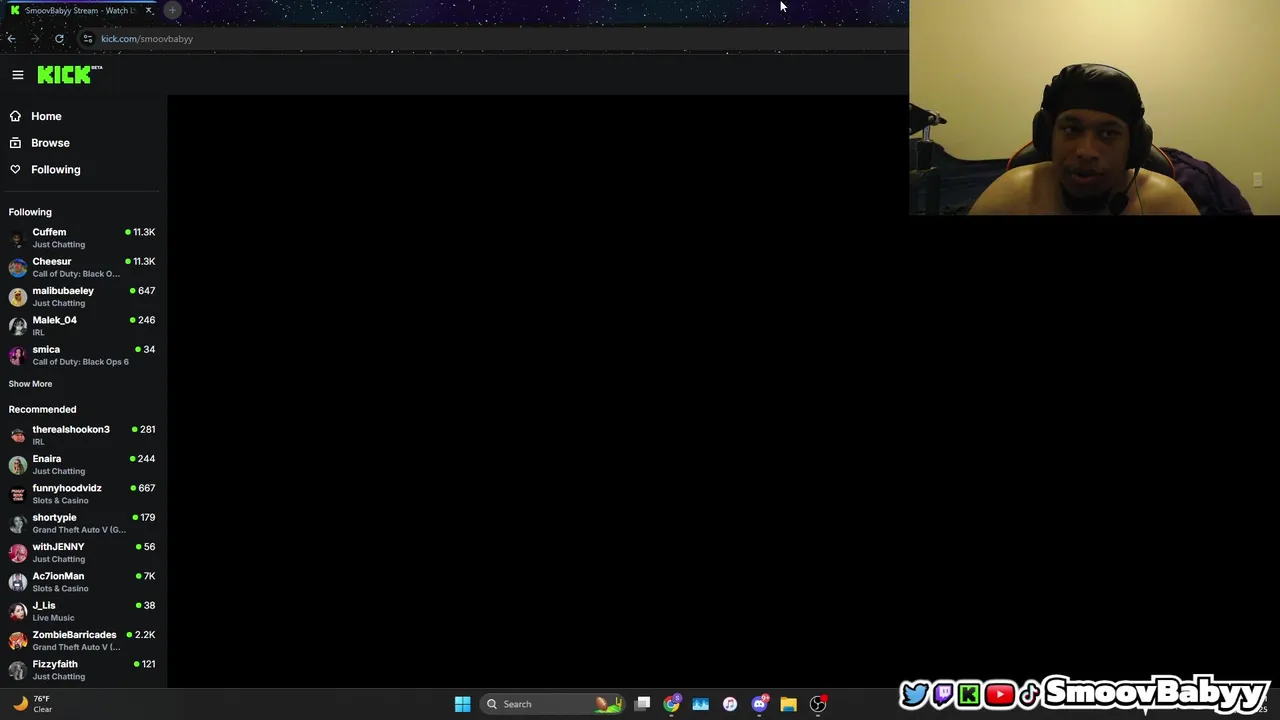Go back in the browser

(x=11, y=39)
